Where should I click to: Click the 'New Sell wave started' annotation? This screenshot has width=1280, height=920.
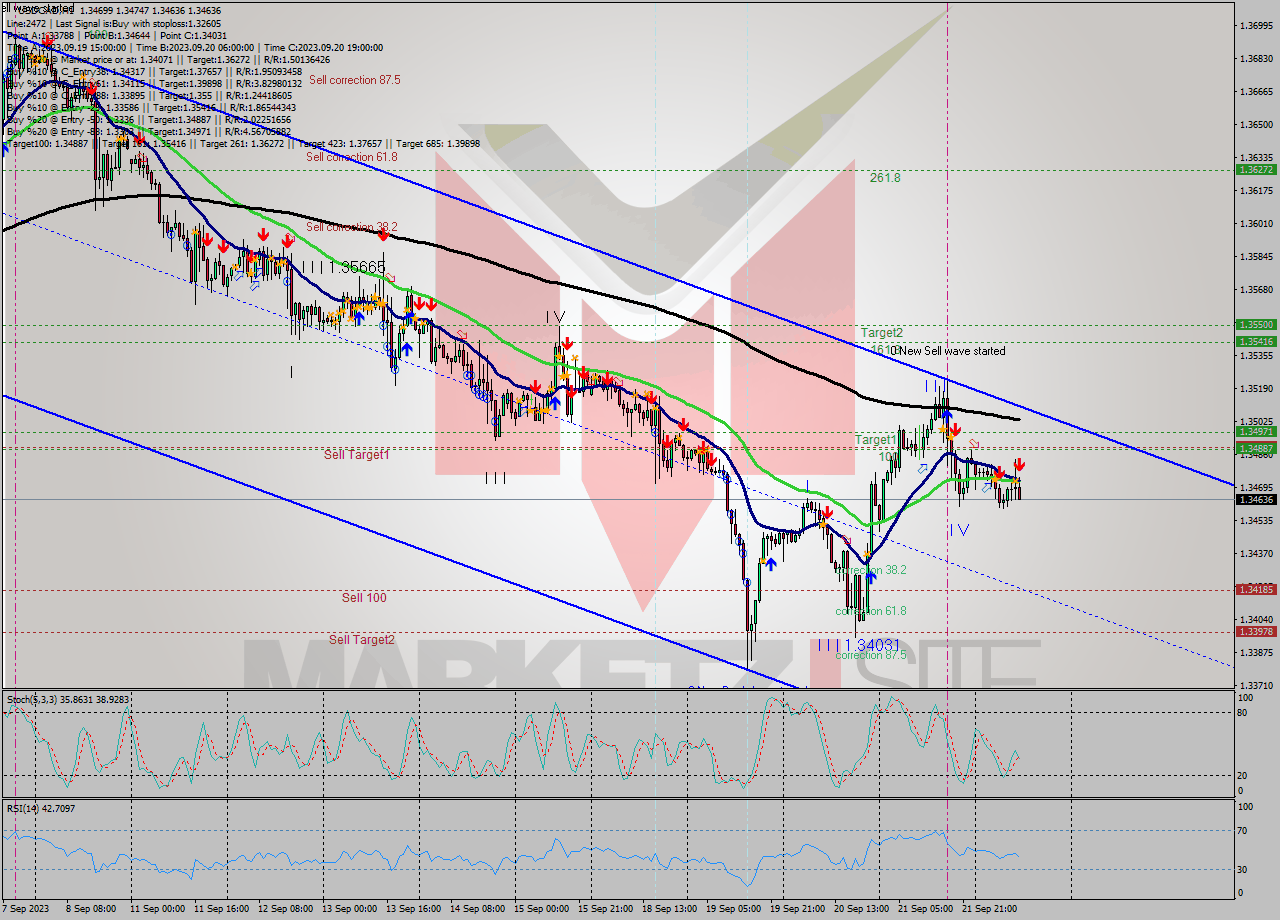[952, 351]
